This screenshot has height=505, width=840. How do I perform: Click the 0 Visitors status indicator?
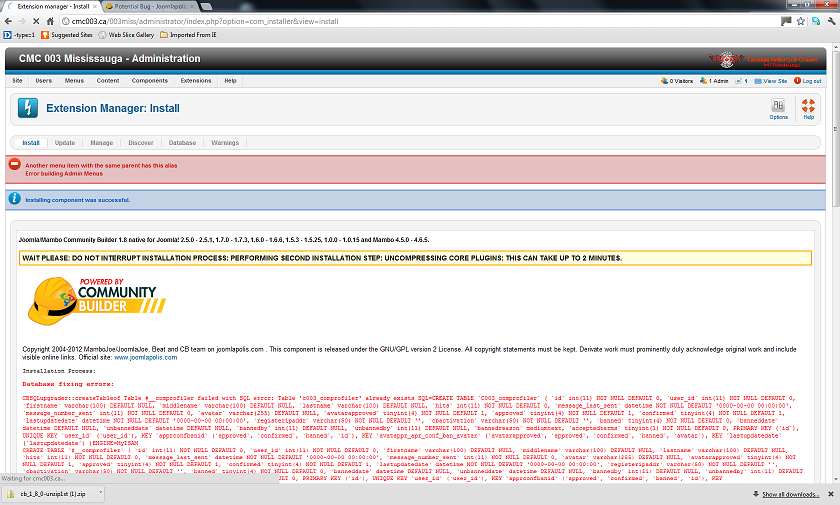coord(677,81)
